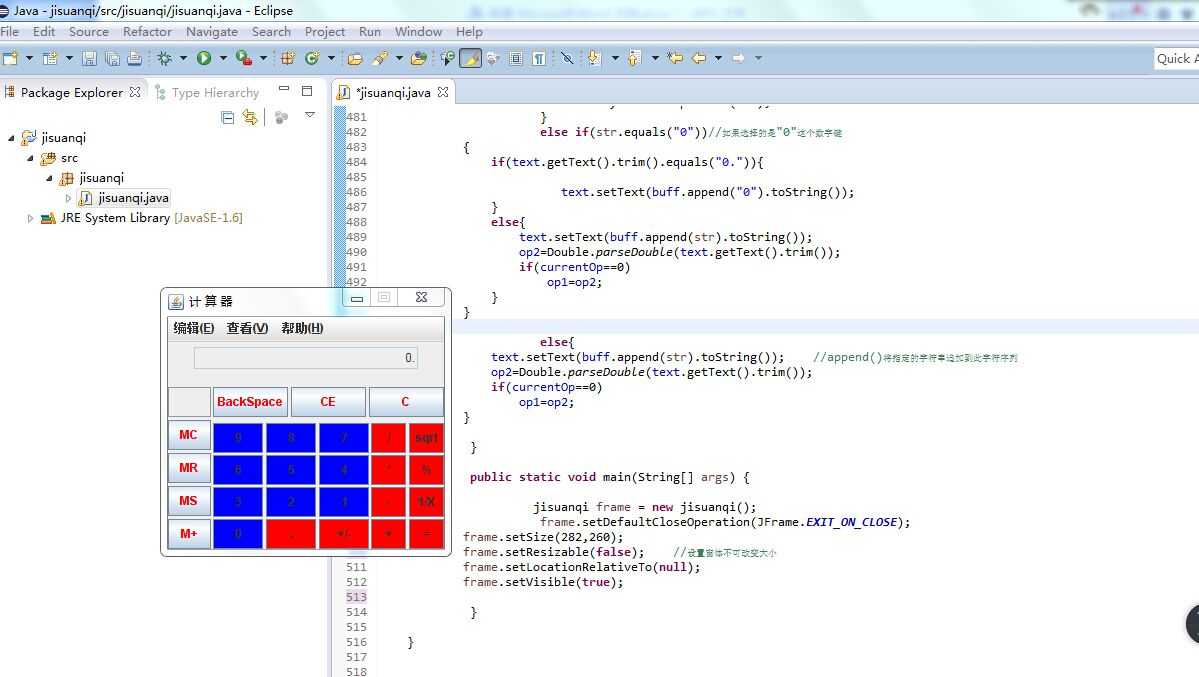Click the New file toolbar icon

[11, 58]
